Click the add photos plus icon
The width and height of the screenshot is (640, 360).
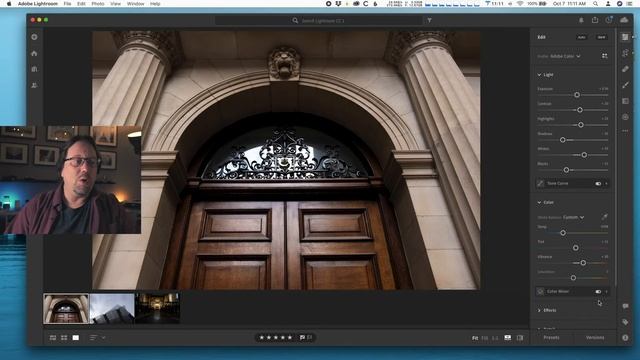click(x=34, y=37)
